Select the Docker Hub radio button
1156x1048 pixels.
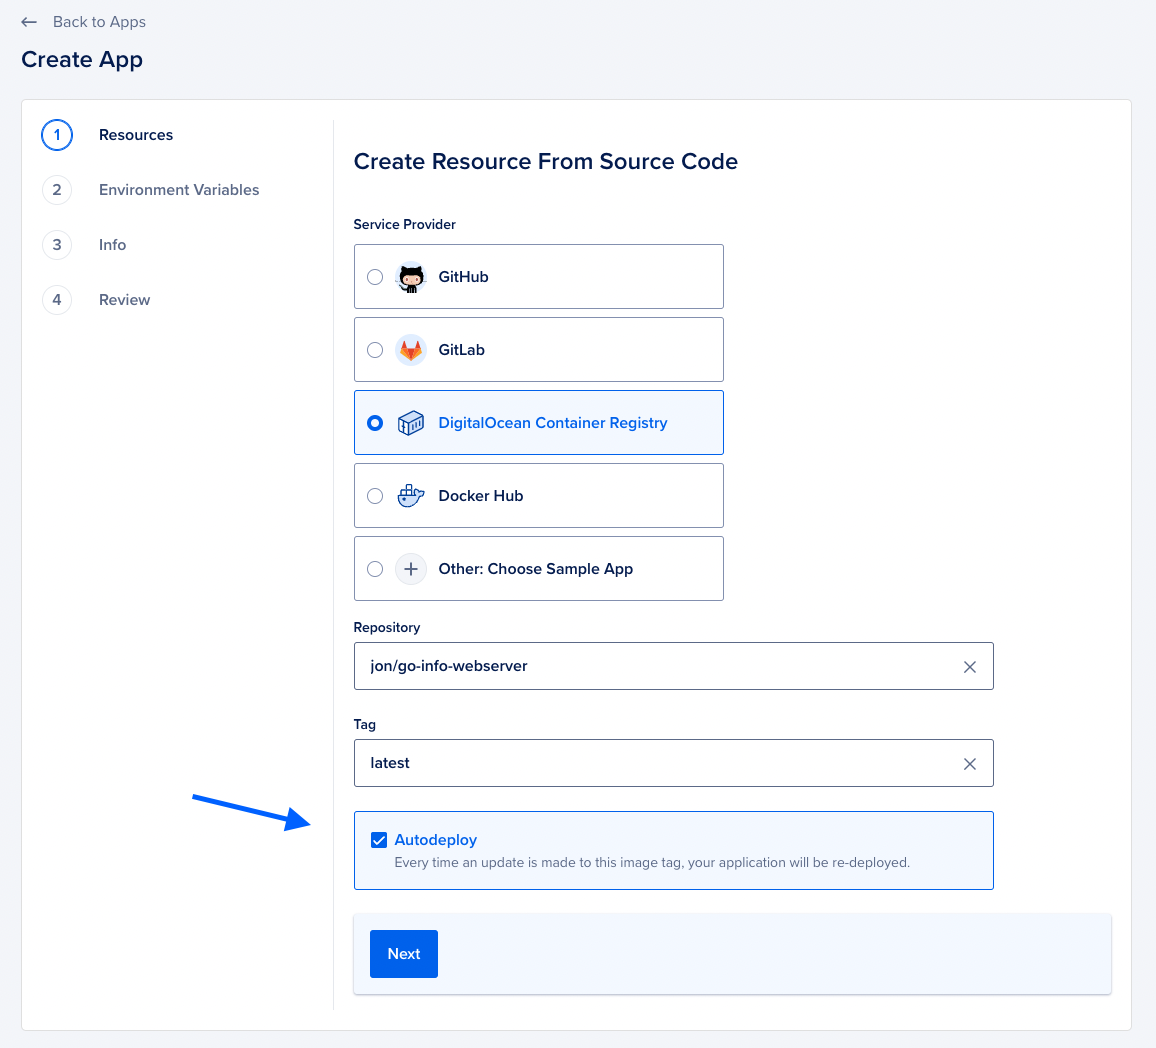pyautogui.click(x=375, y=495)
